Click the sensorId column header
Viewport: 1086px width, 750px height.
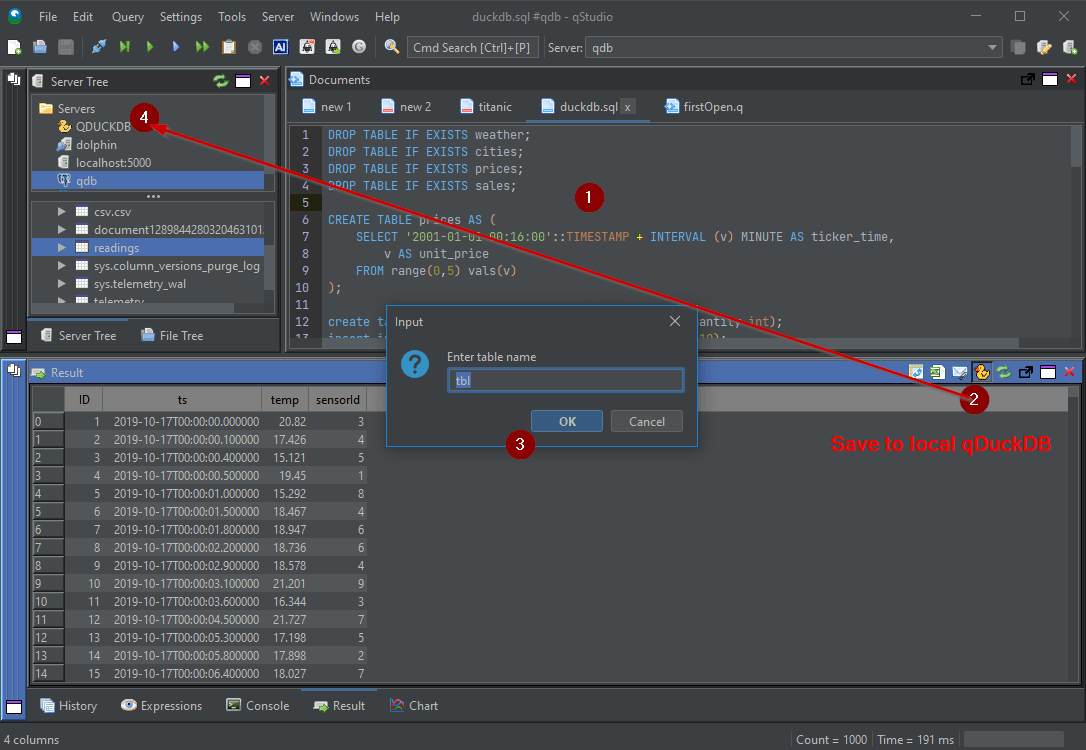pos(337,400)
